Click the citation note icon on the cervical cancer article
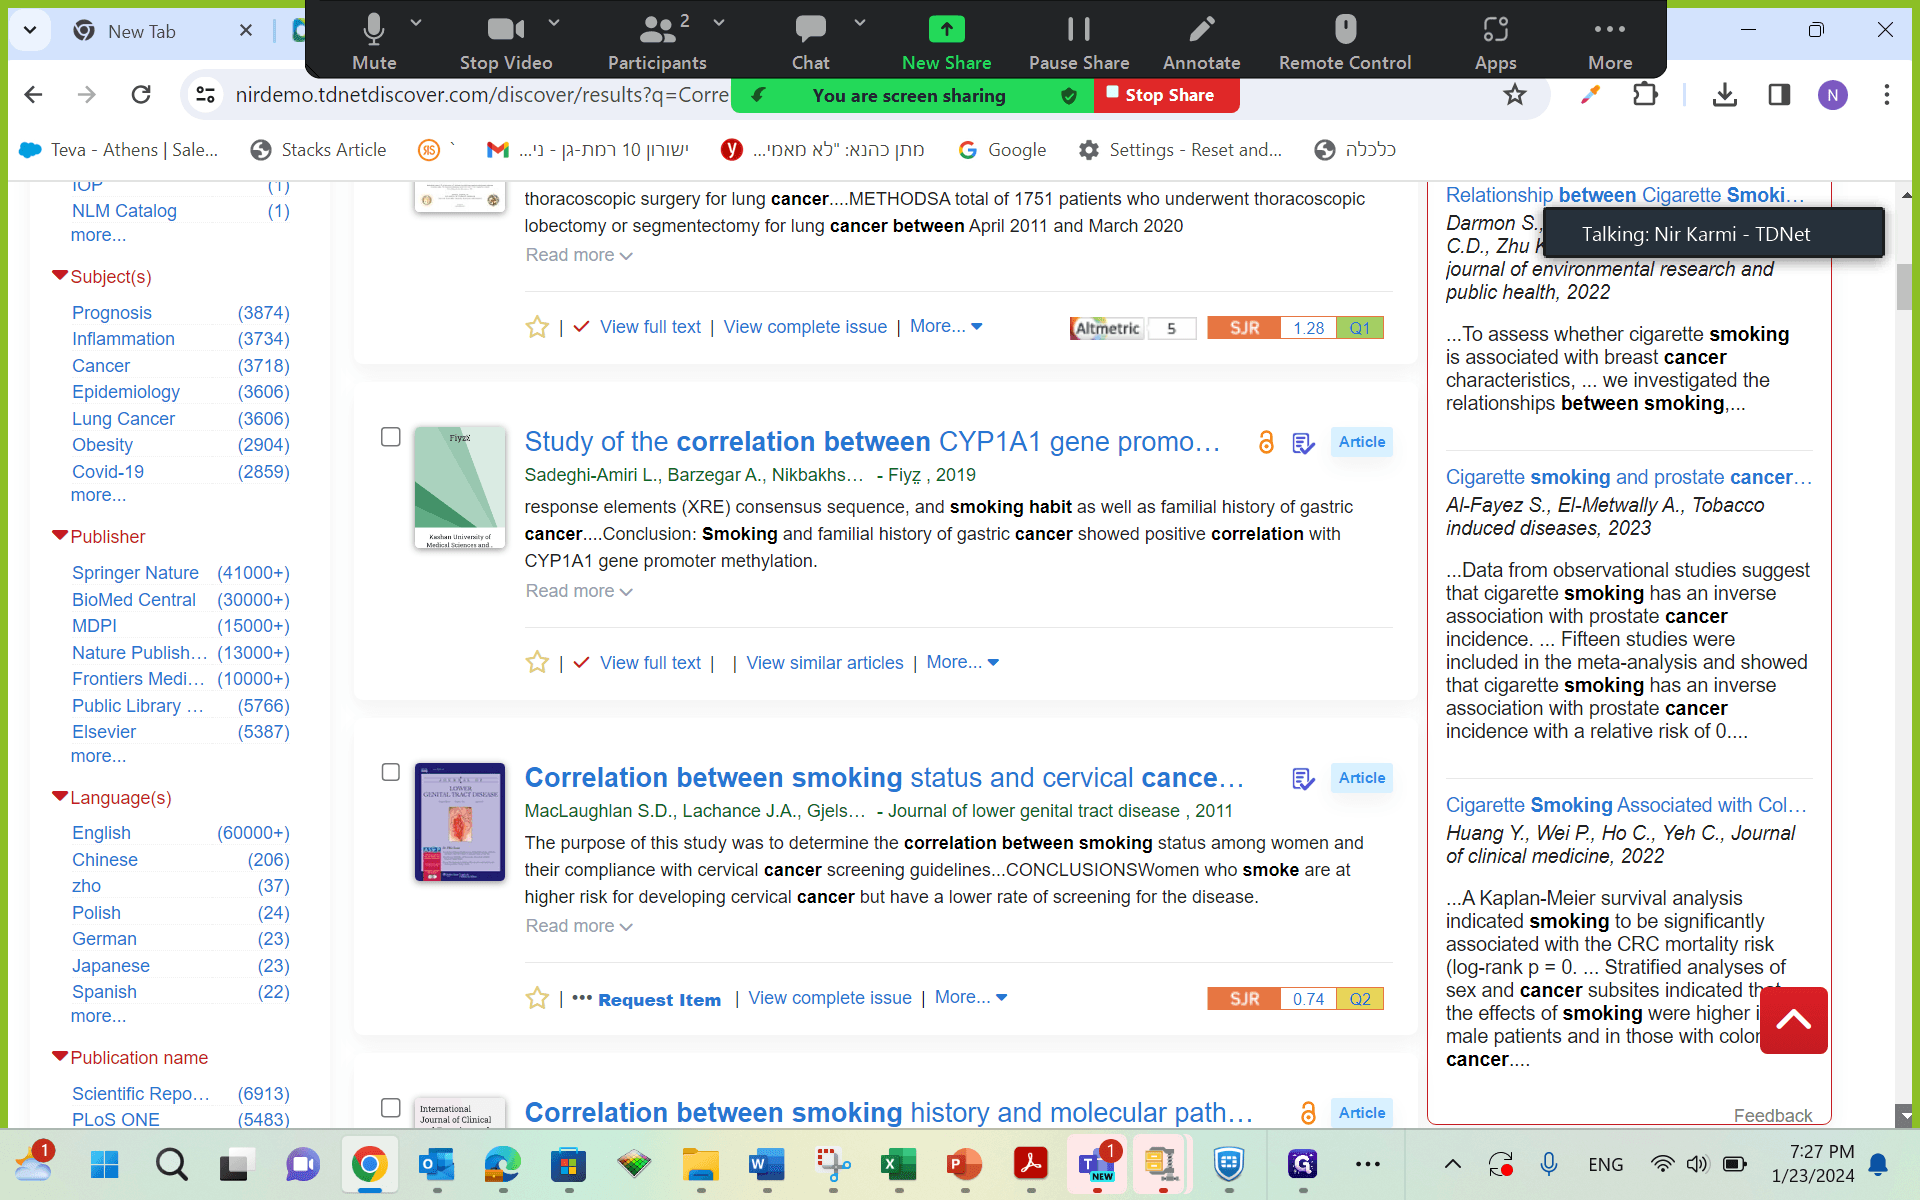This screenshot has height=1200, width=1920. (x=1303, y=778)
